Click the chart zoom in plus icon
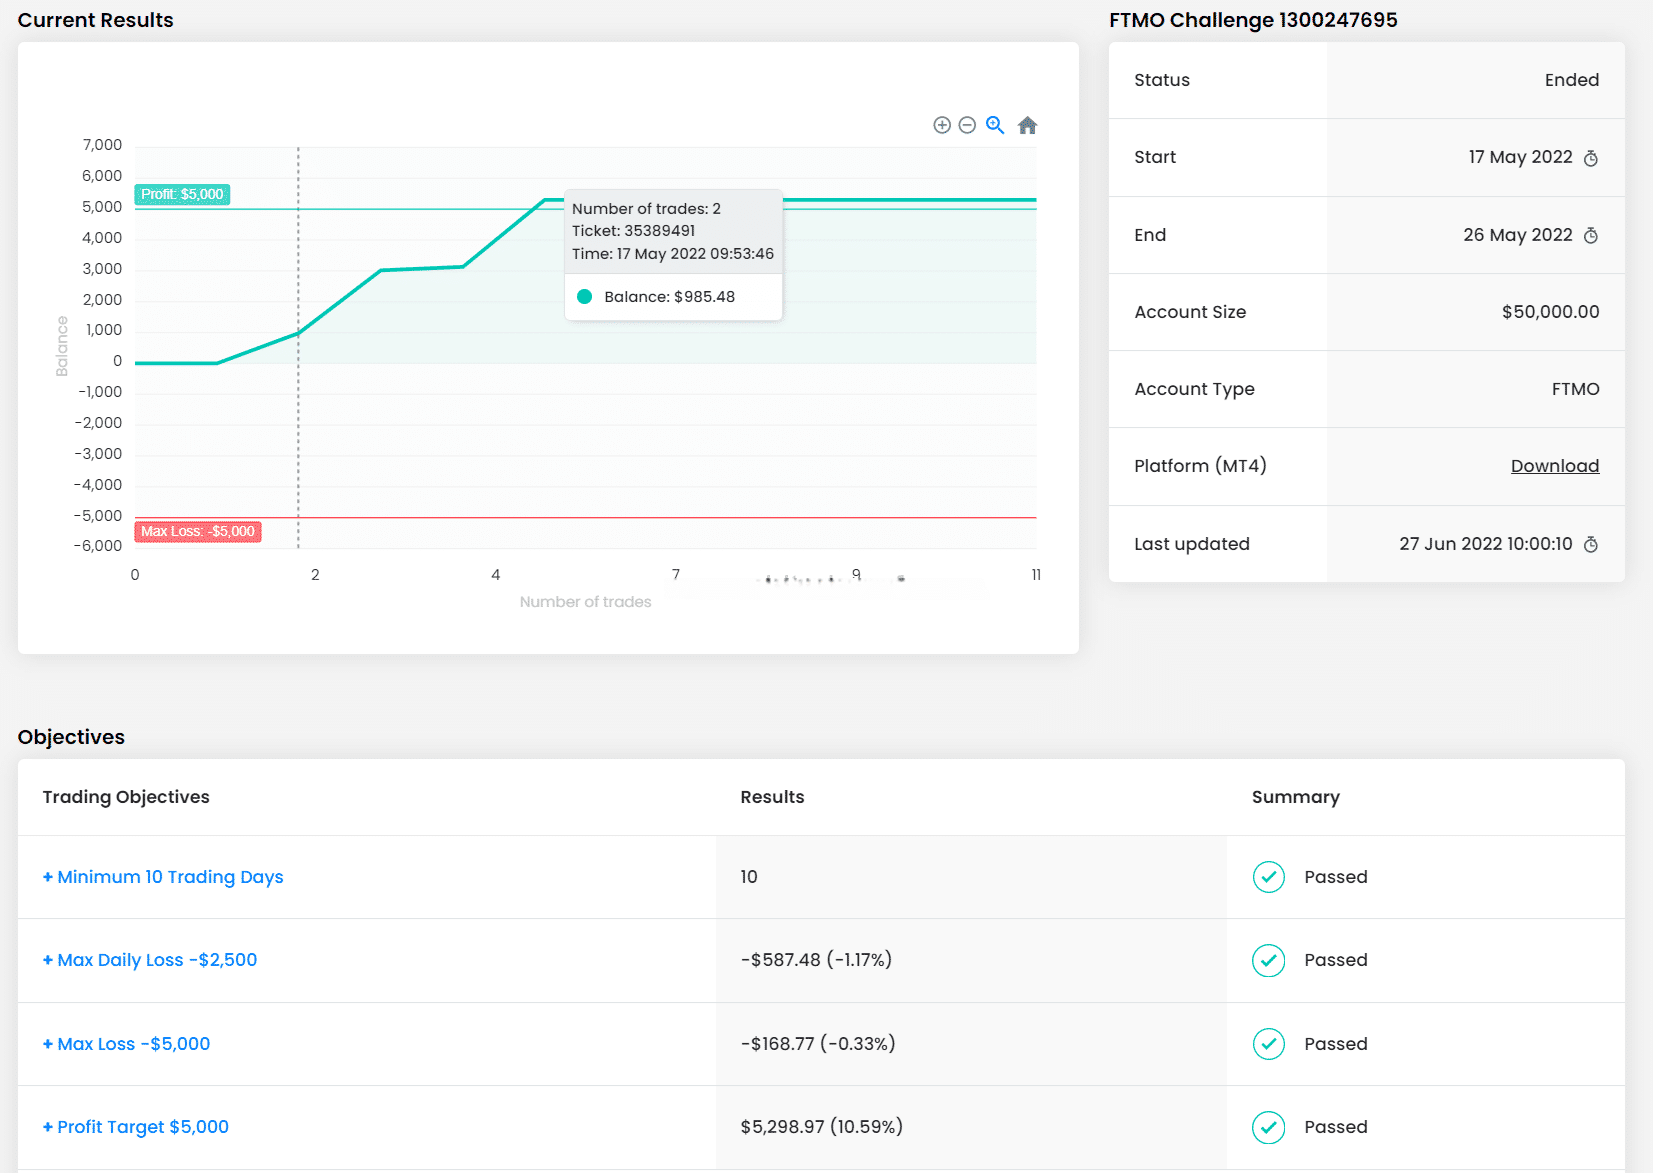Image resolution: width=1653 pixels, height=1173 pixels. 941,125
